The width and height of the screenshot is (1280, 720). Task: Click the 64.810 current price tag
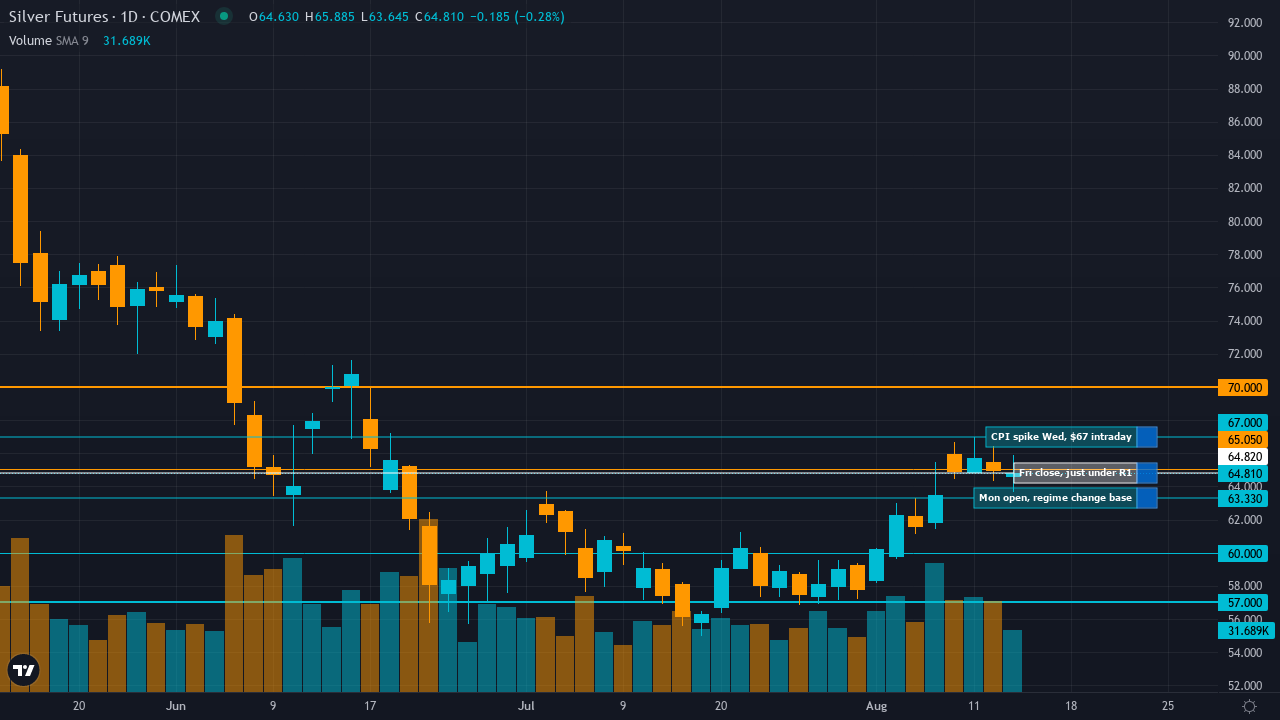(x=1243, y=474)
